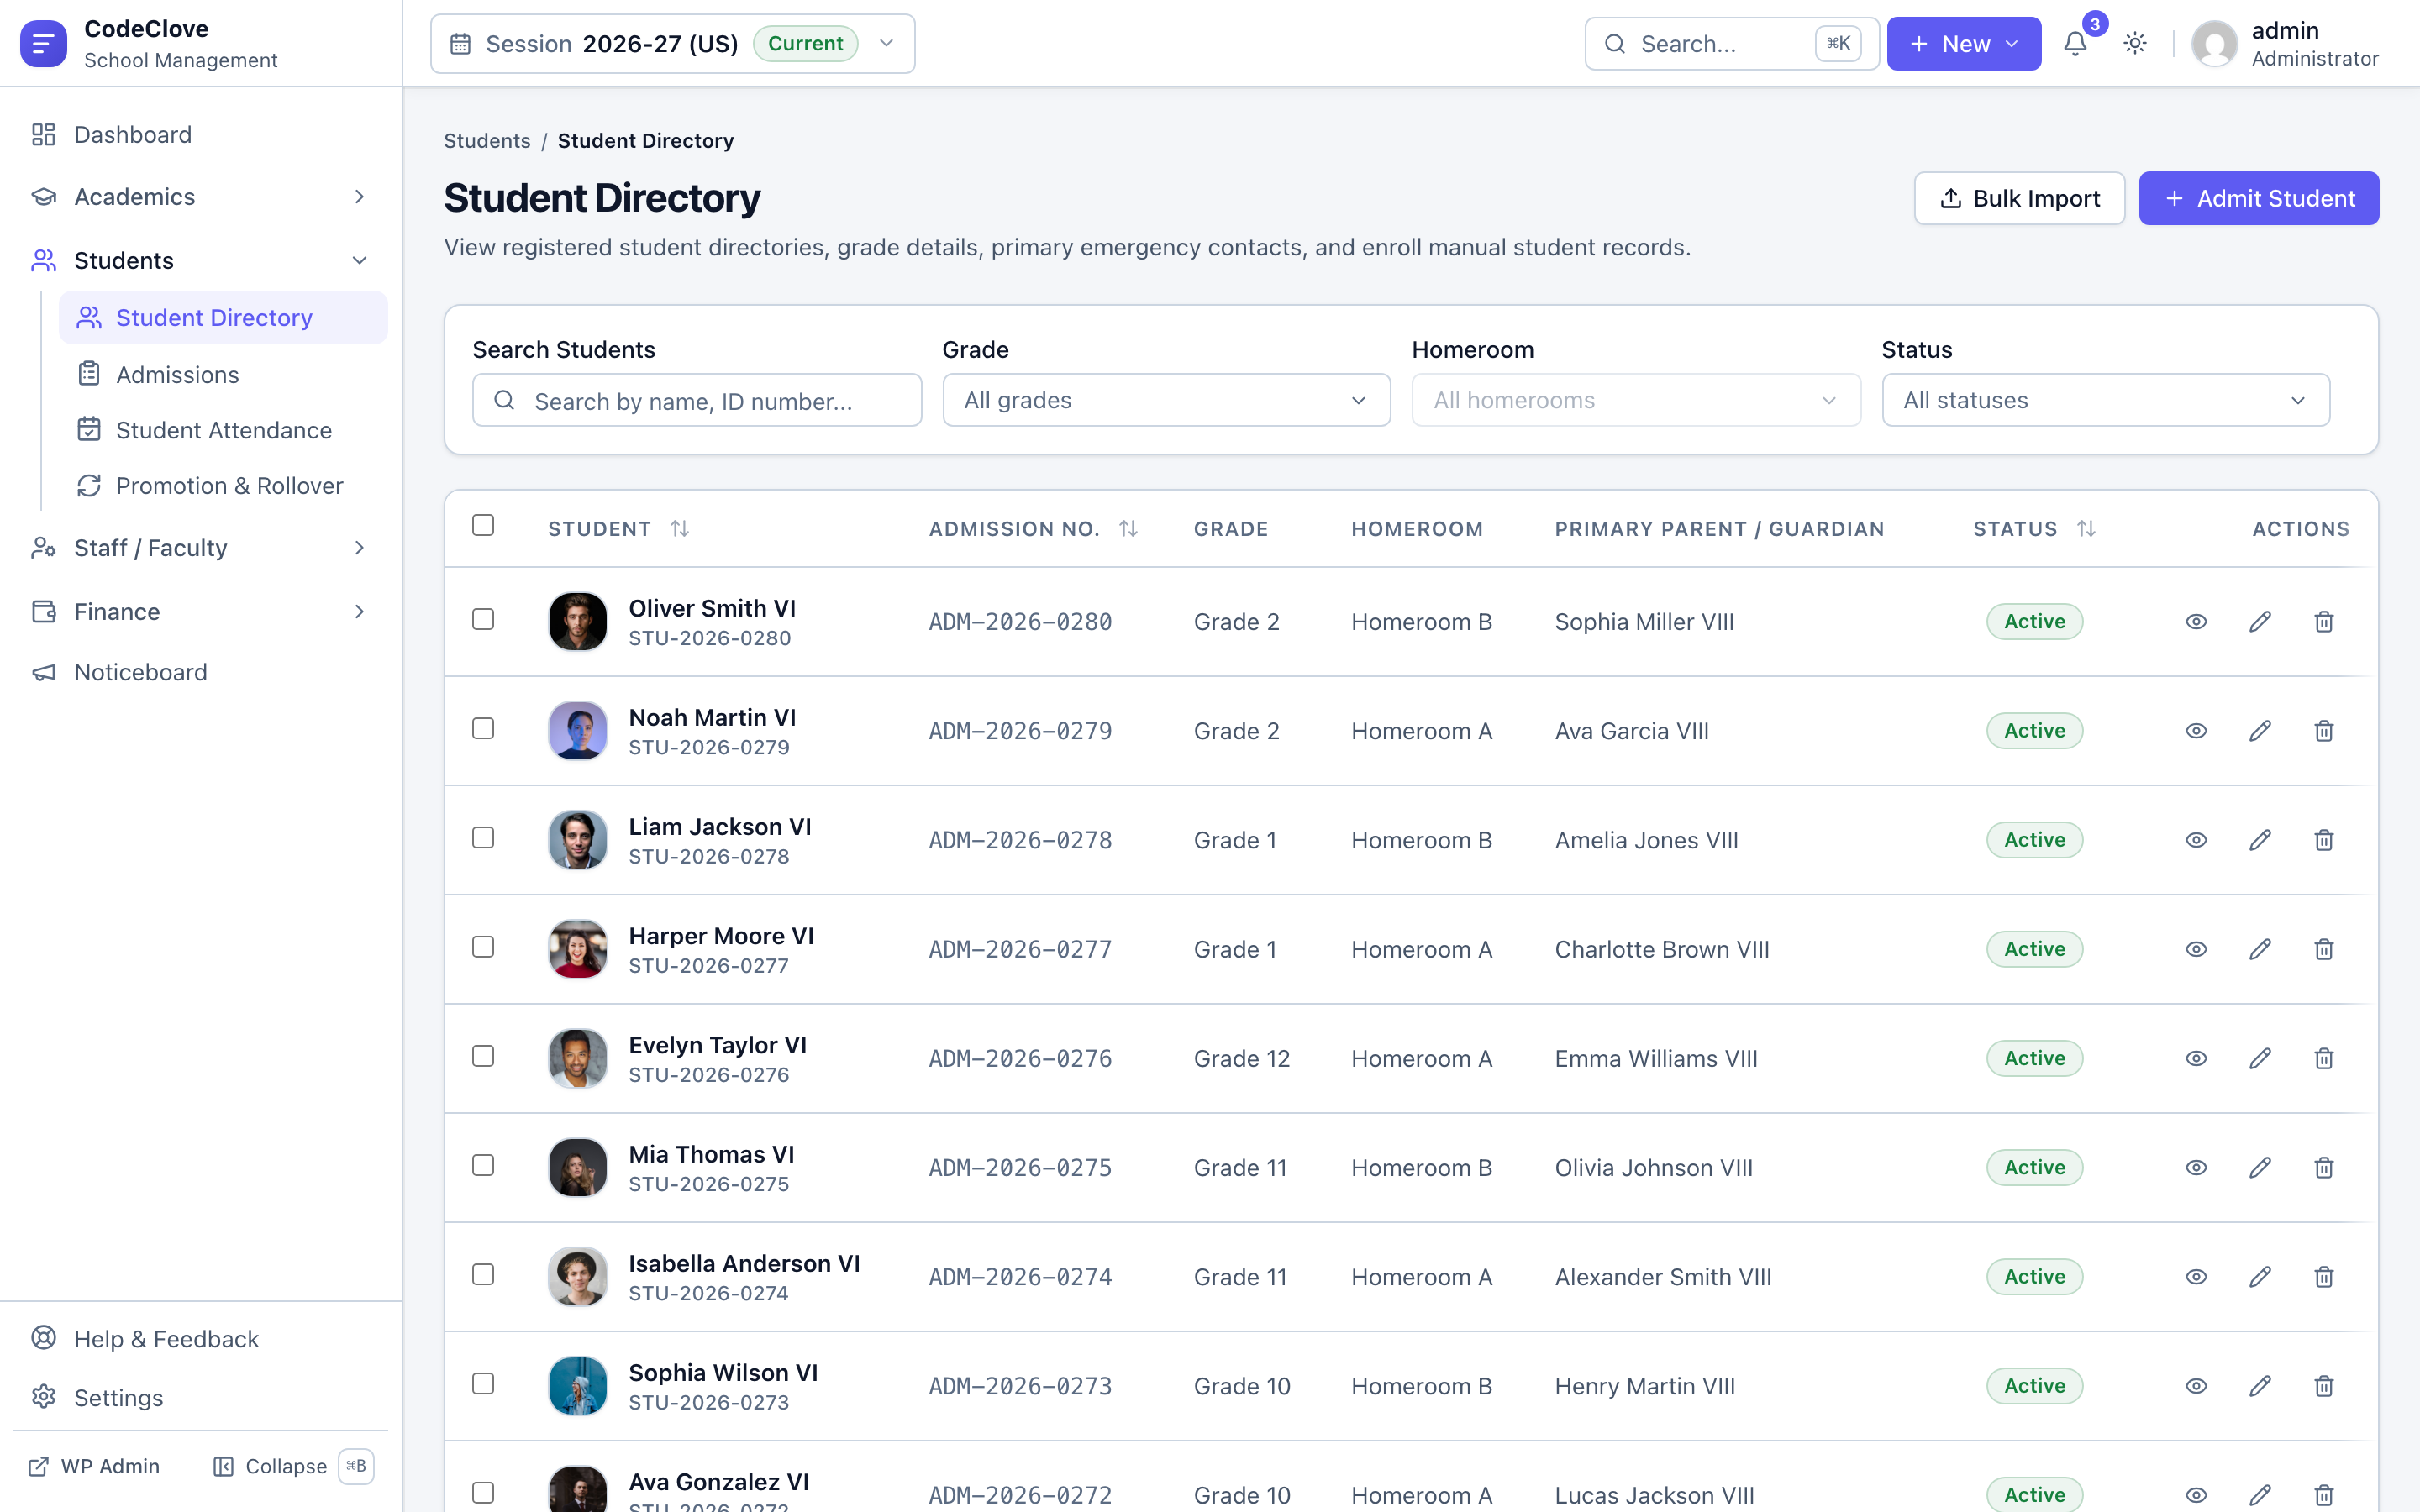Click the Admit Student button
Viewport: 2420px width, 1512px height.
(x=2259, y=198)
